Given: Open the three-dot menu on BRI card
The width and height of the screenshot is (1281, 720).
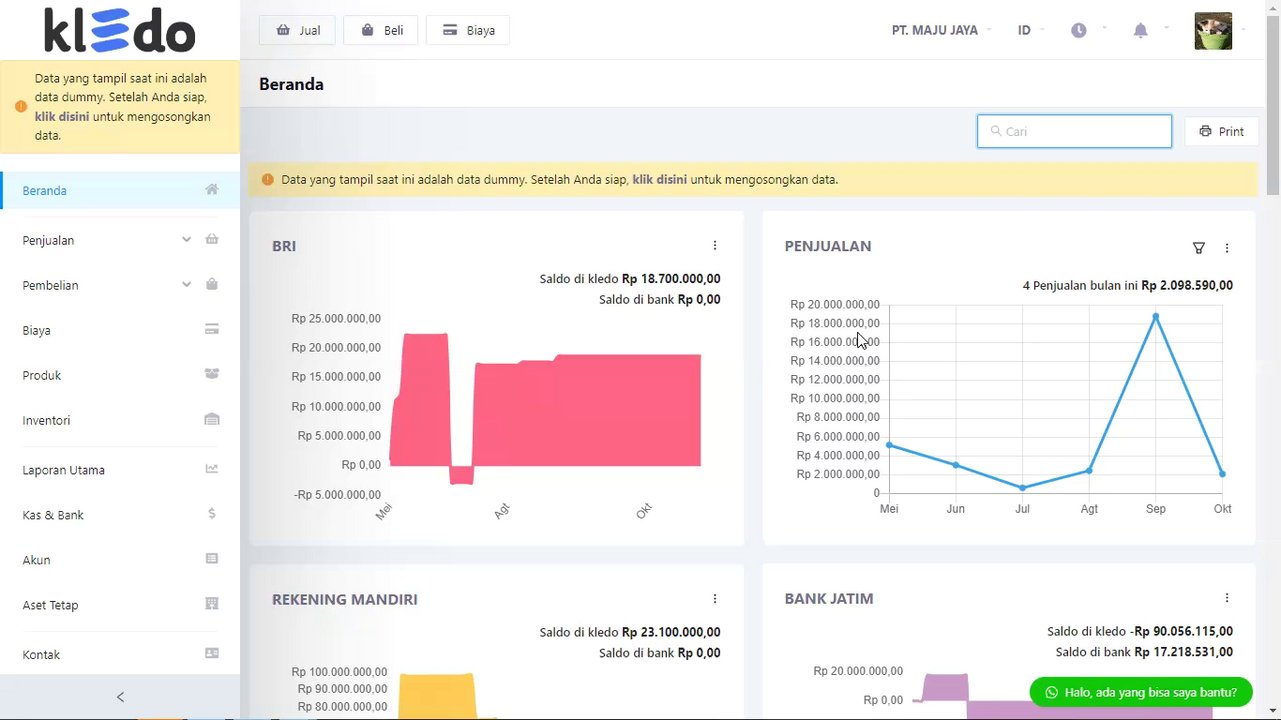Looking at the screenshot, I should [715, 245].
